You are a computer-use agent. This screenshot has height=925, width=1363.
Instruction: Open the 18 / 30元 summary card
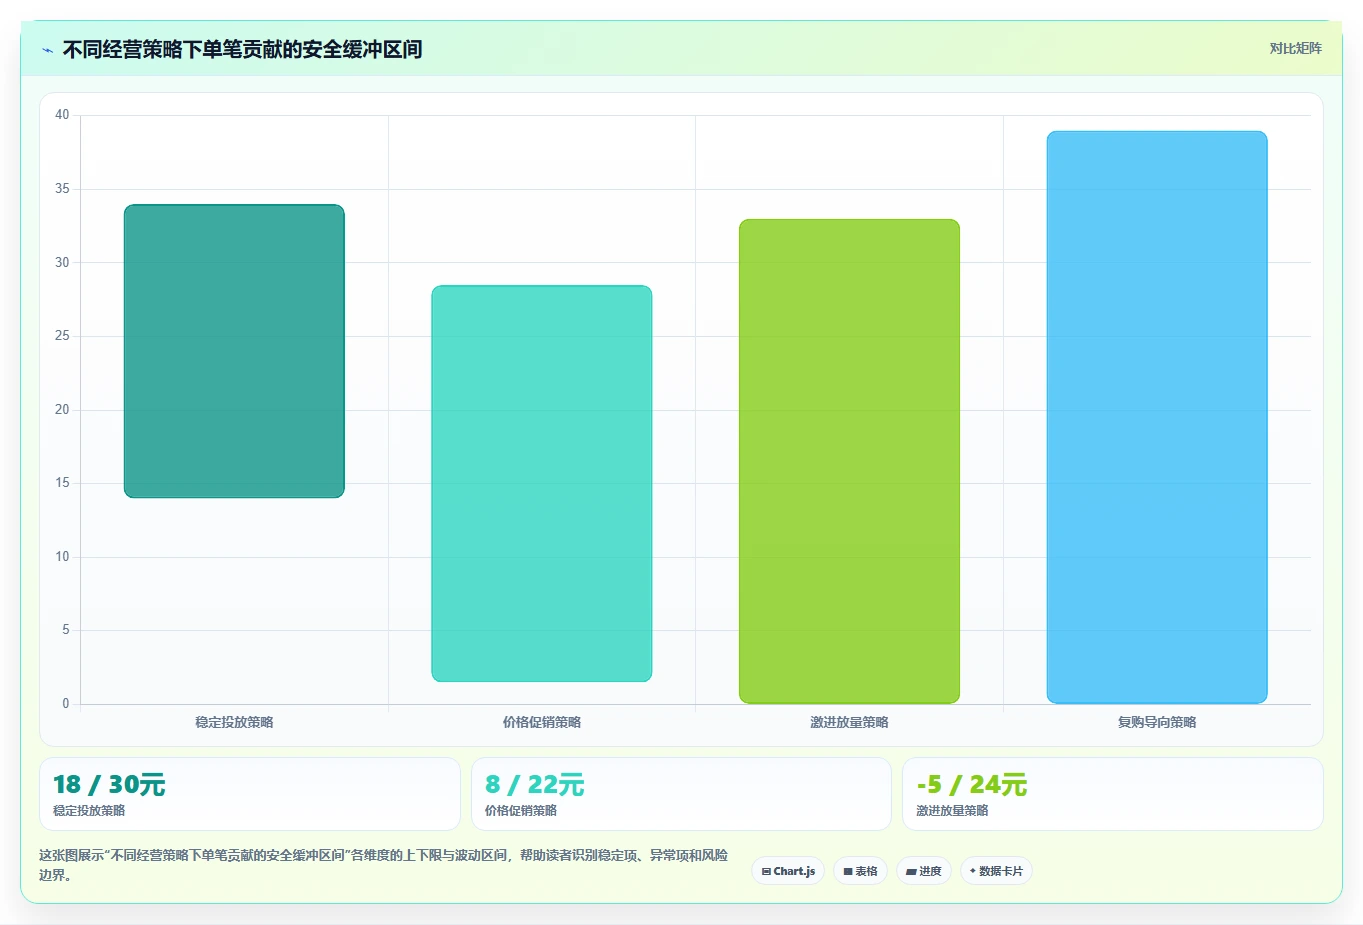point(250,794)
